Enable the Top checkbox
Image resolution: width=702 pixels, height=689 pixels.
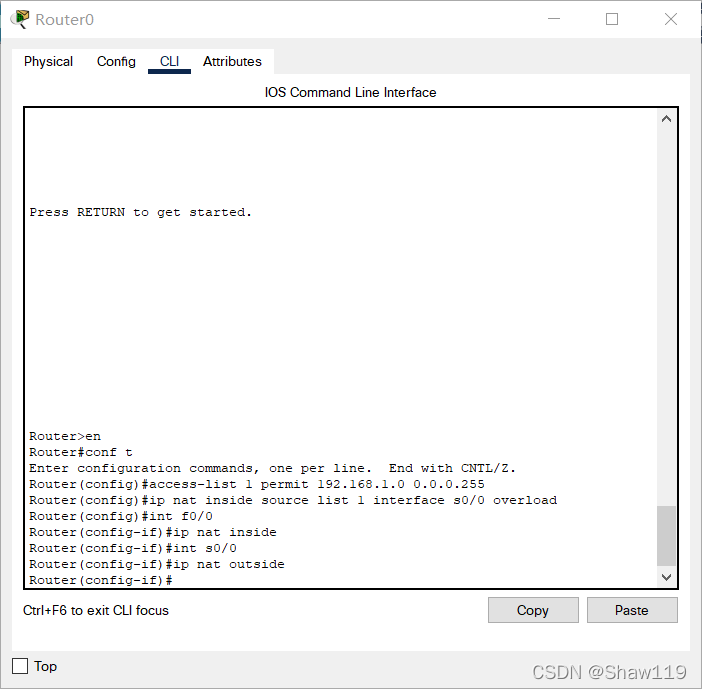[20, 666]
